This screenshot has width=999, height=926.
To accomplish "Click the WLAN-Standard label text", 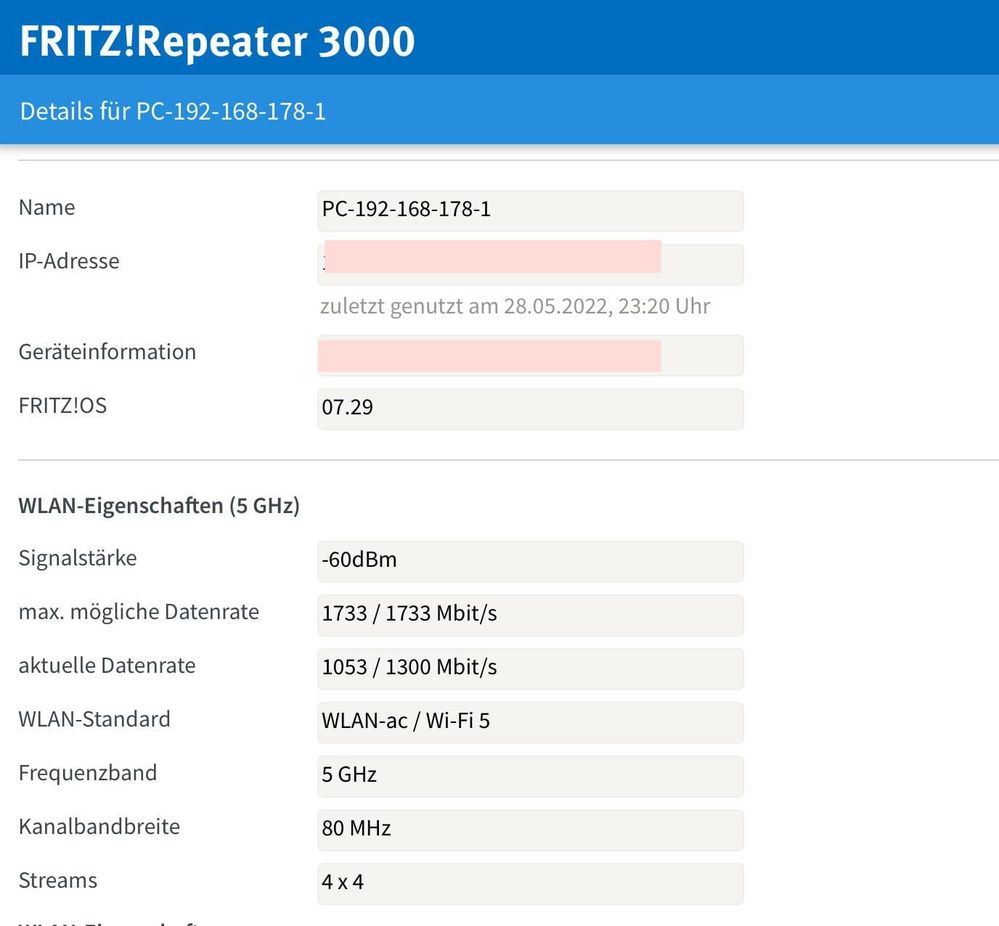I will click(94, 720).
